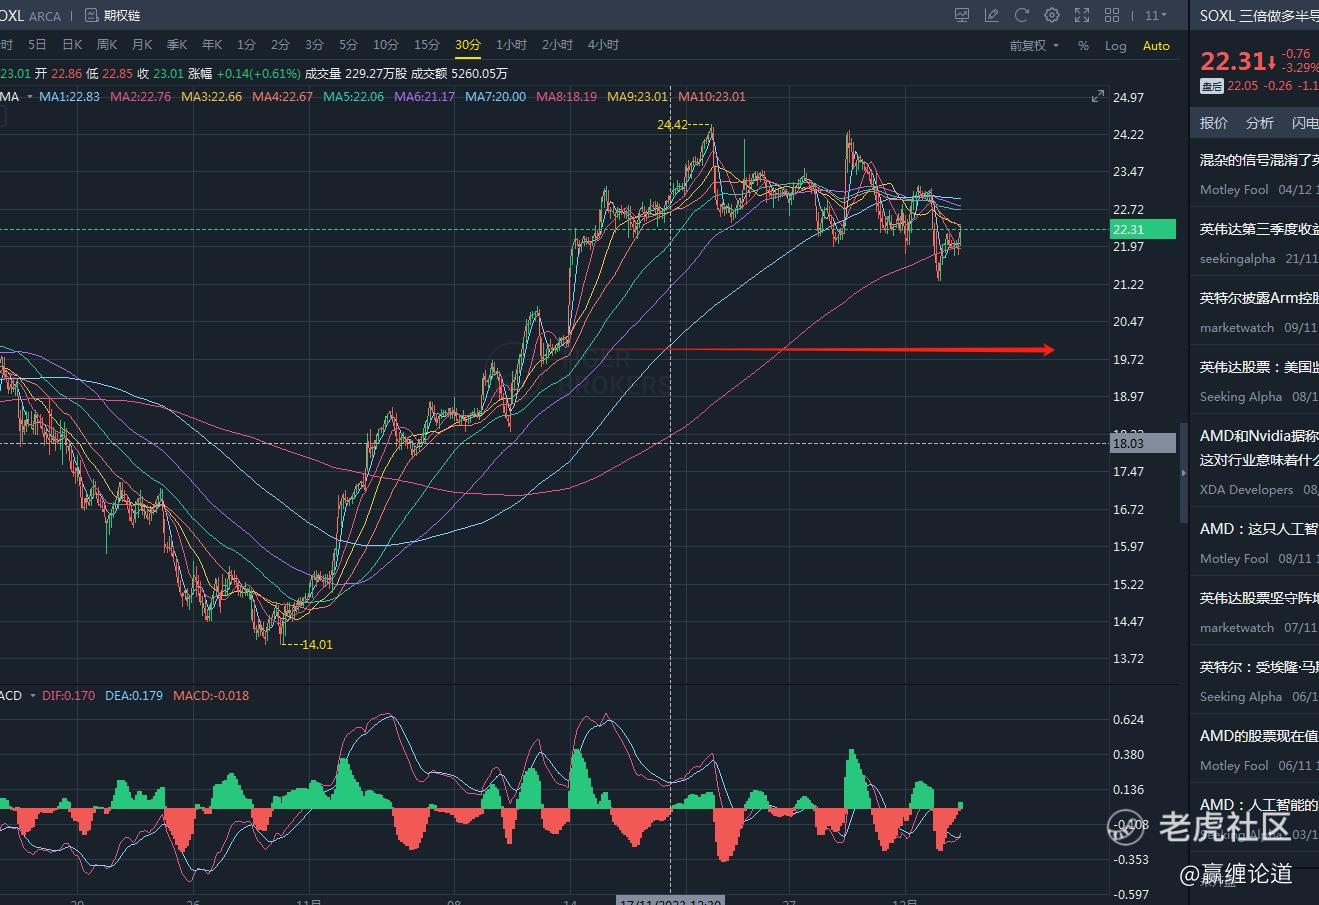
Task: Open the seekingalpha 英伟达第三季度 news item
Action: click(1255, 243)
